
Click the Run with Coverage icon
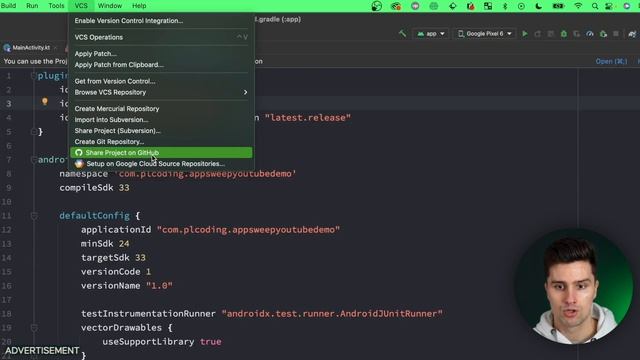pos(577,34)
